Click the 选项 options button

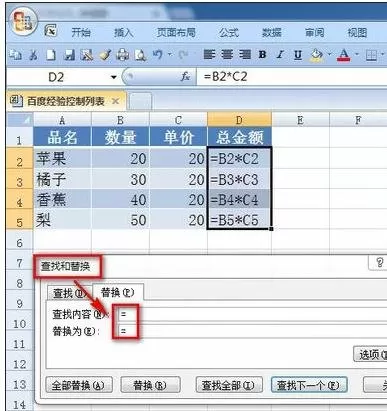pyautogui.click(x=370, y=355)
